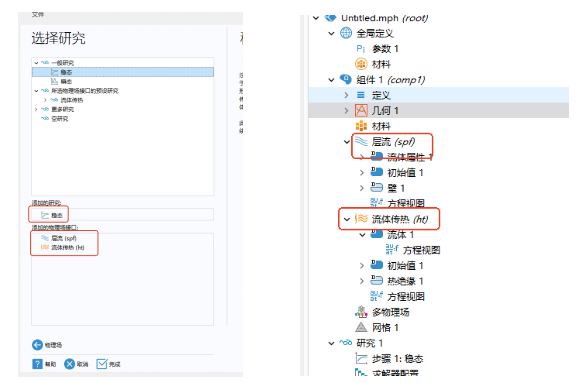This screenshot has width=584, height=383.
Task: Click the global Materials sphere icon
Action: [361, 64]
